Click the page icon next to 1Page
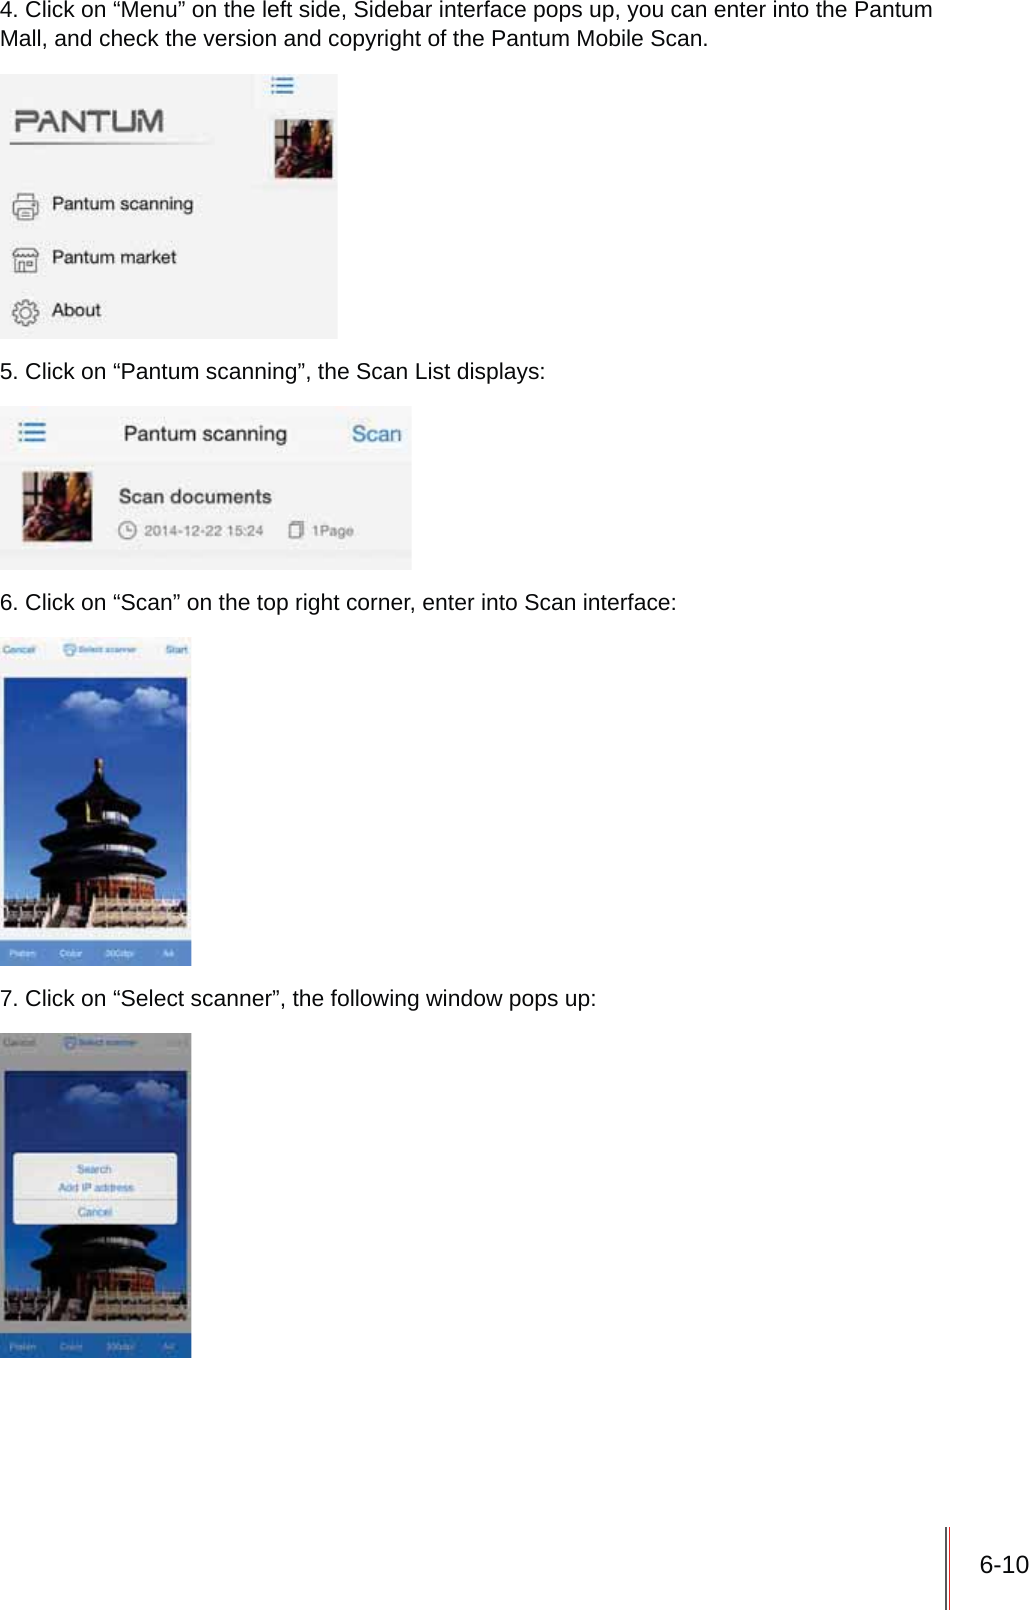Viewport: 1029px width, 1610px height. point(296,529)
